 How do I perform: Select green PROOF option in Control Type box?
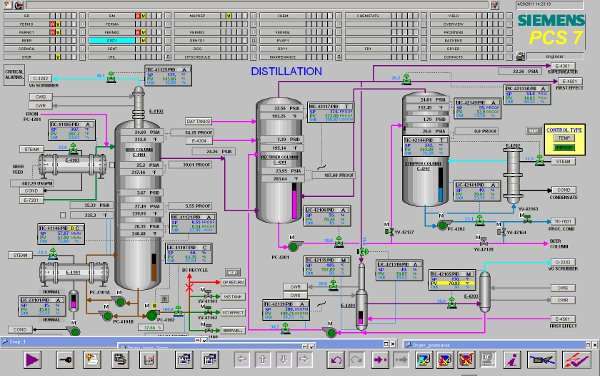tap(564, 147)
